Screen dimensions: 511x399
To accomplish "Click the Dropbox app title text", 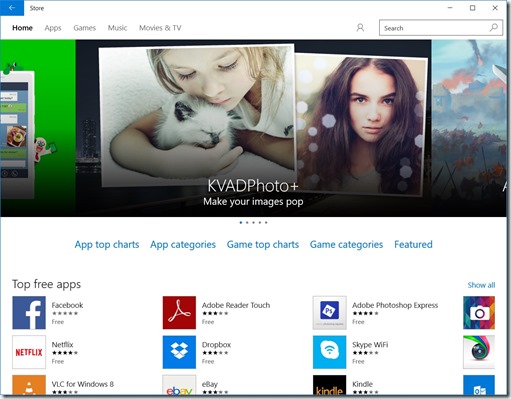I will [216, 344].
